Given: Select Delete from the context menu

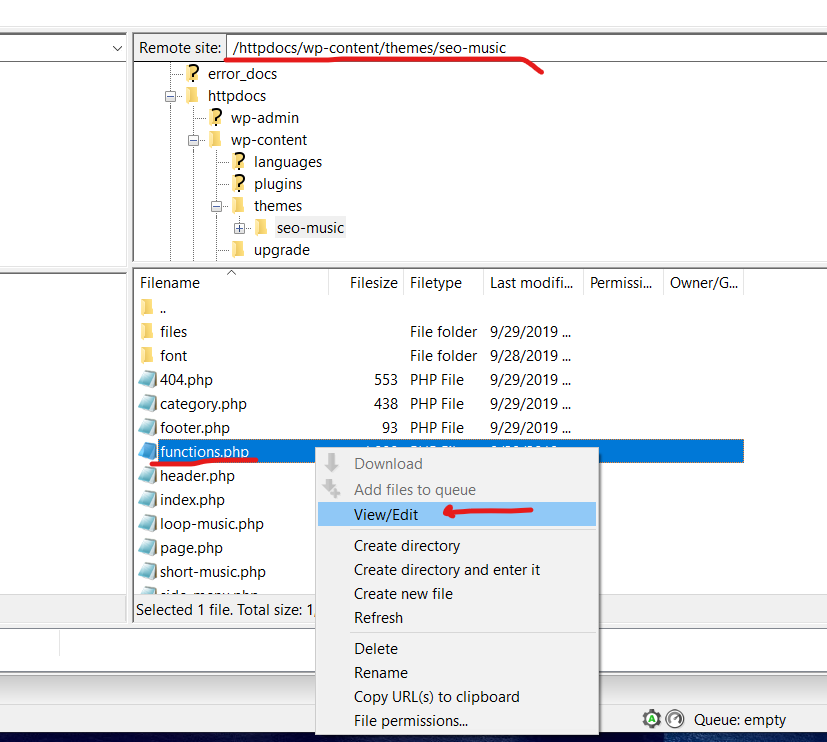Looking at the screenshot, I should (x=376, y=649).
